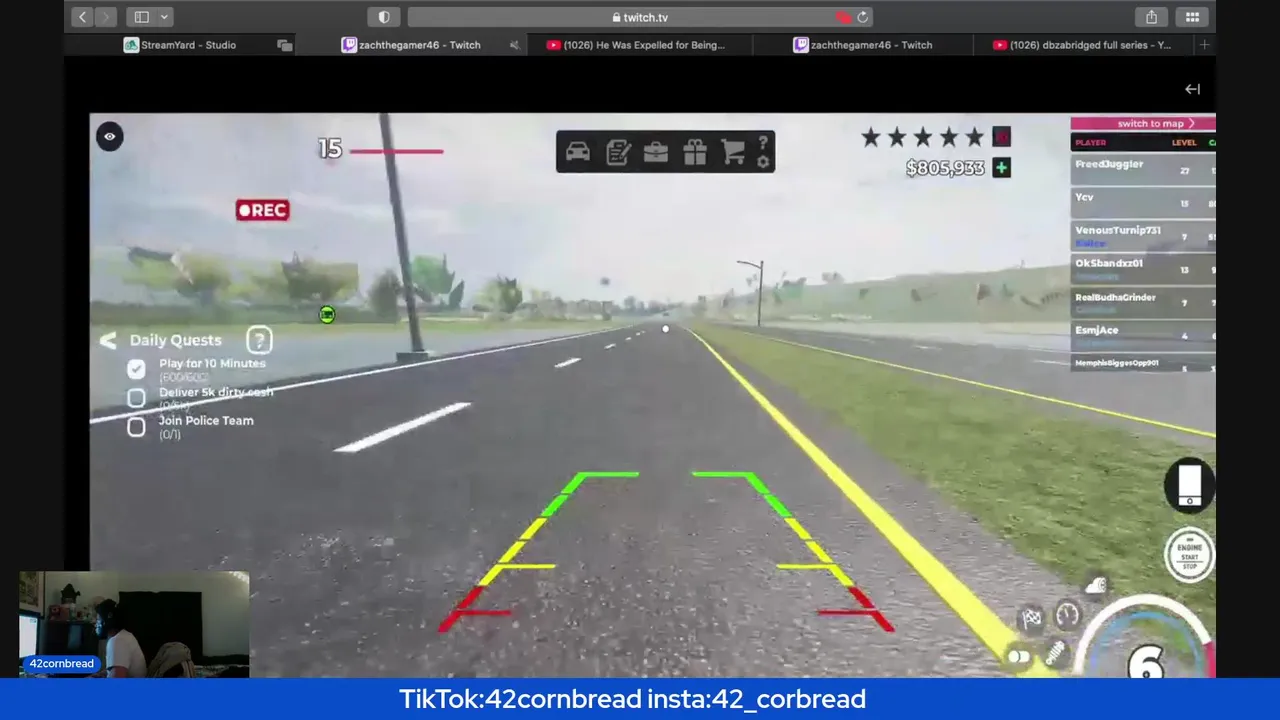Open the gift box rewards icon
This screenshot has width=1280, height=720.
pos(695,152)
